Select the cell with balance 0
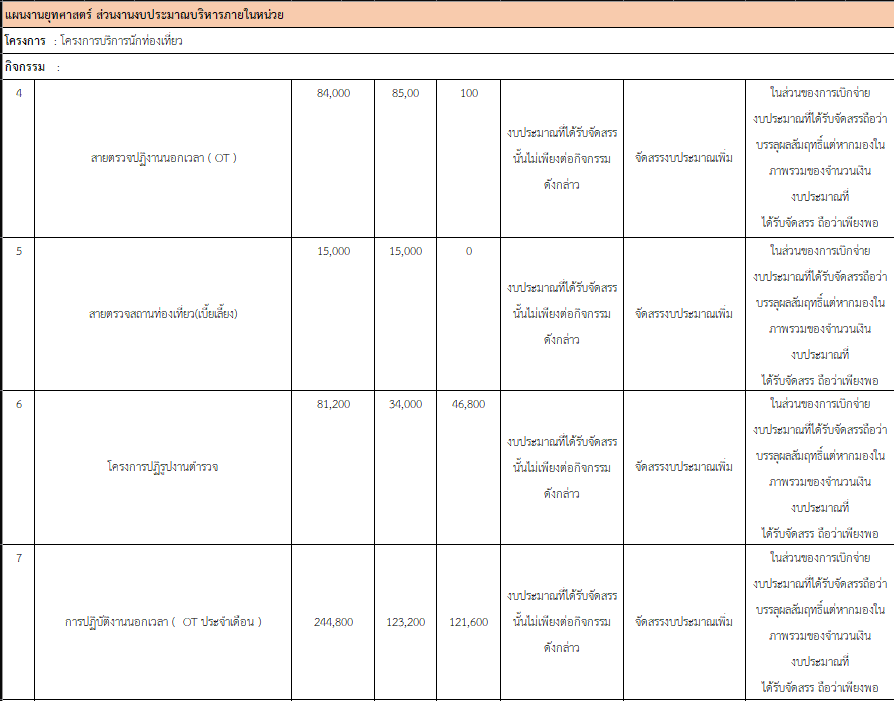 [468, 251]
